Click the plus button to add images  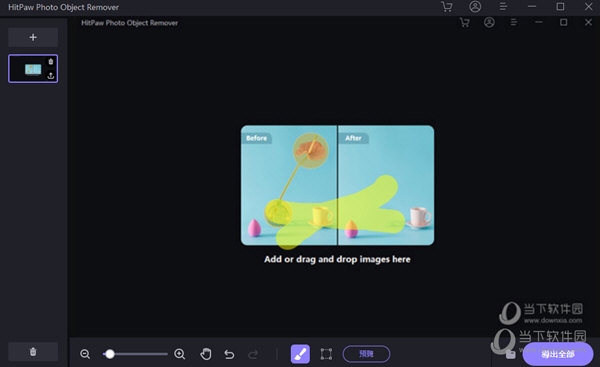[33, 37]
